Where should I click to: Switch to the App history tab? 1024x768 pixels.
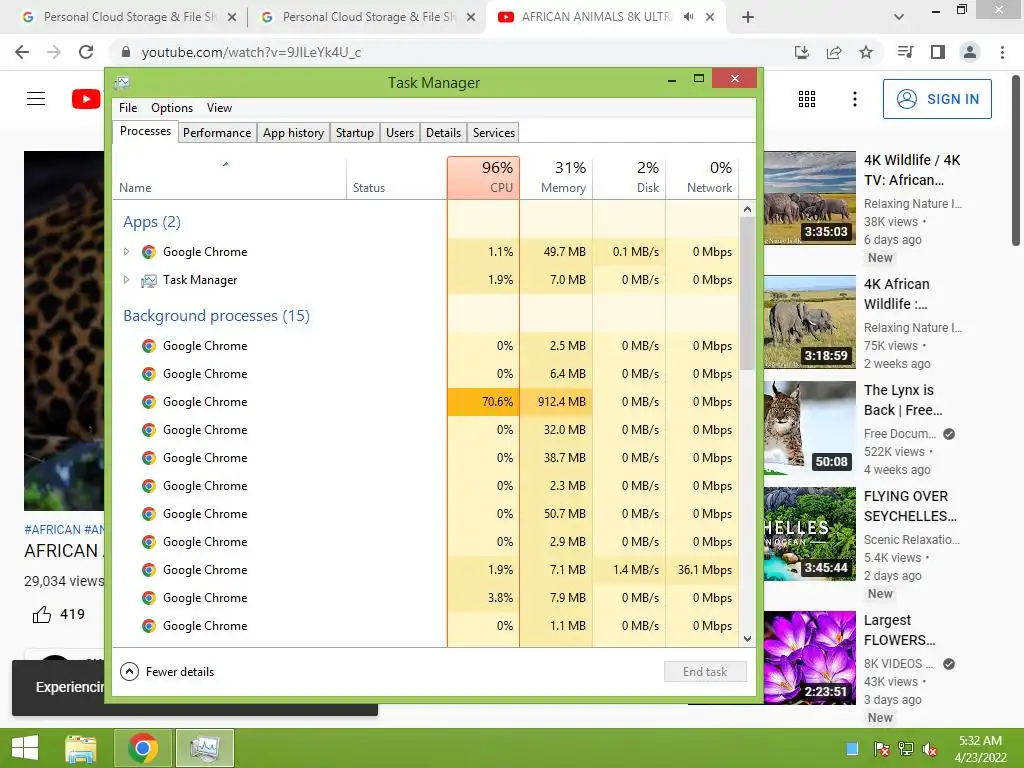pos(293,133)
